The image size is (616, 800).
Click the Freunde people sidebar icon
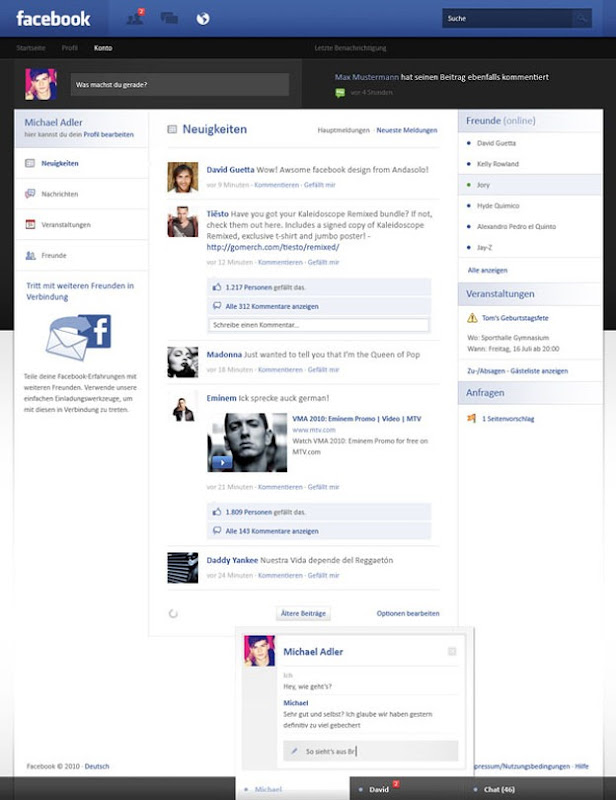[x=30, y=255]
